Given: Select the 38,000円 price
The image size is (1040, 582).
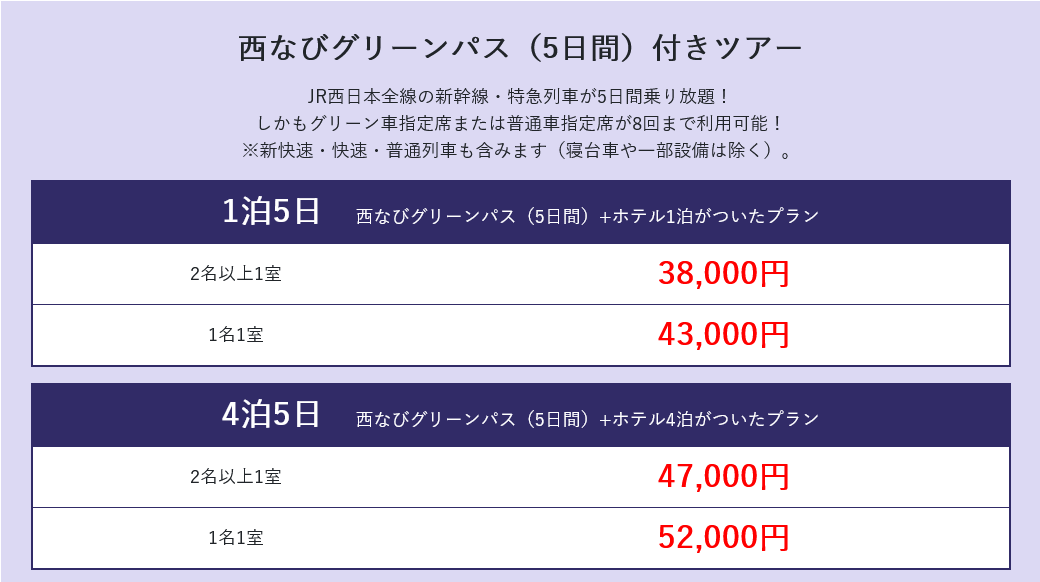Looking at the screenshot, I should click(724, 273).
